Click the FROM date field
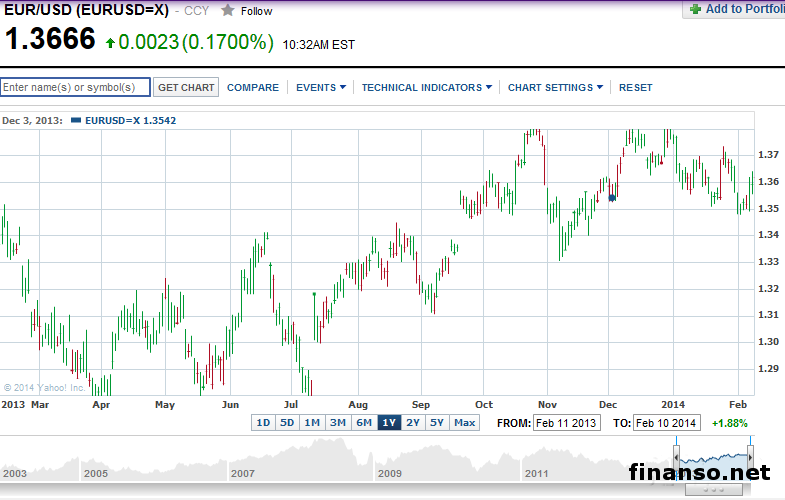The width and height of the screenshot is (785, 500). (567, 424)
